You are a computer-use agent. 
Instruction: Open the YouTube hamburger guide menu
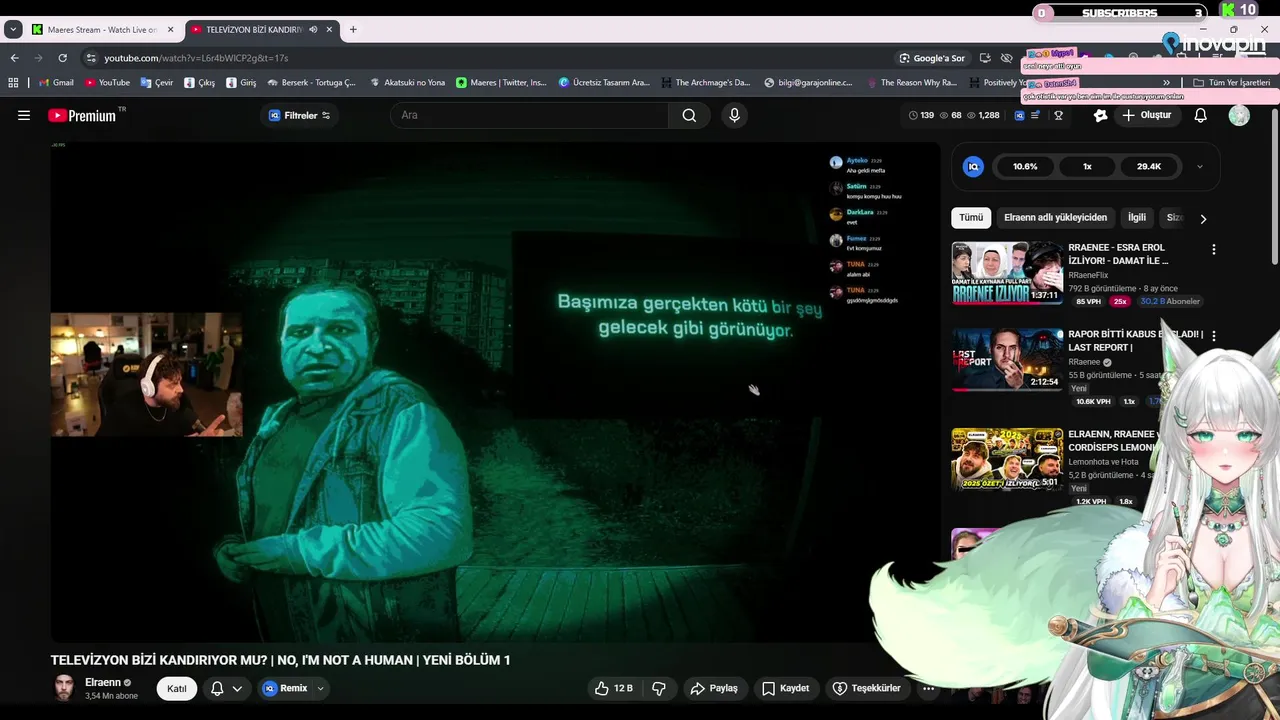pyautogui.click(x=24, y=115)
